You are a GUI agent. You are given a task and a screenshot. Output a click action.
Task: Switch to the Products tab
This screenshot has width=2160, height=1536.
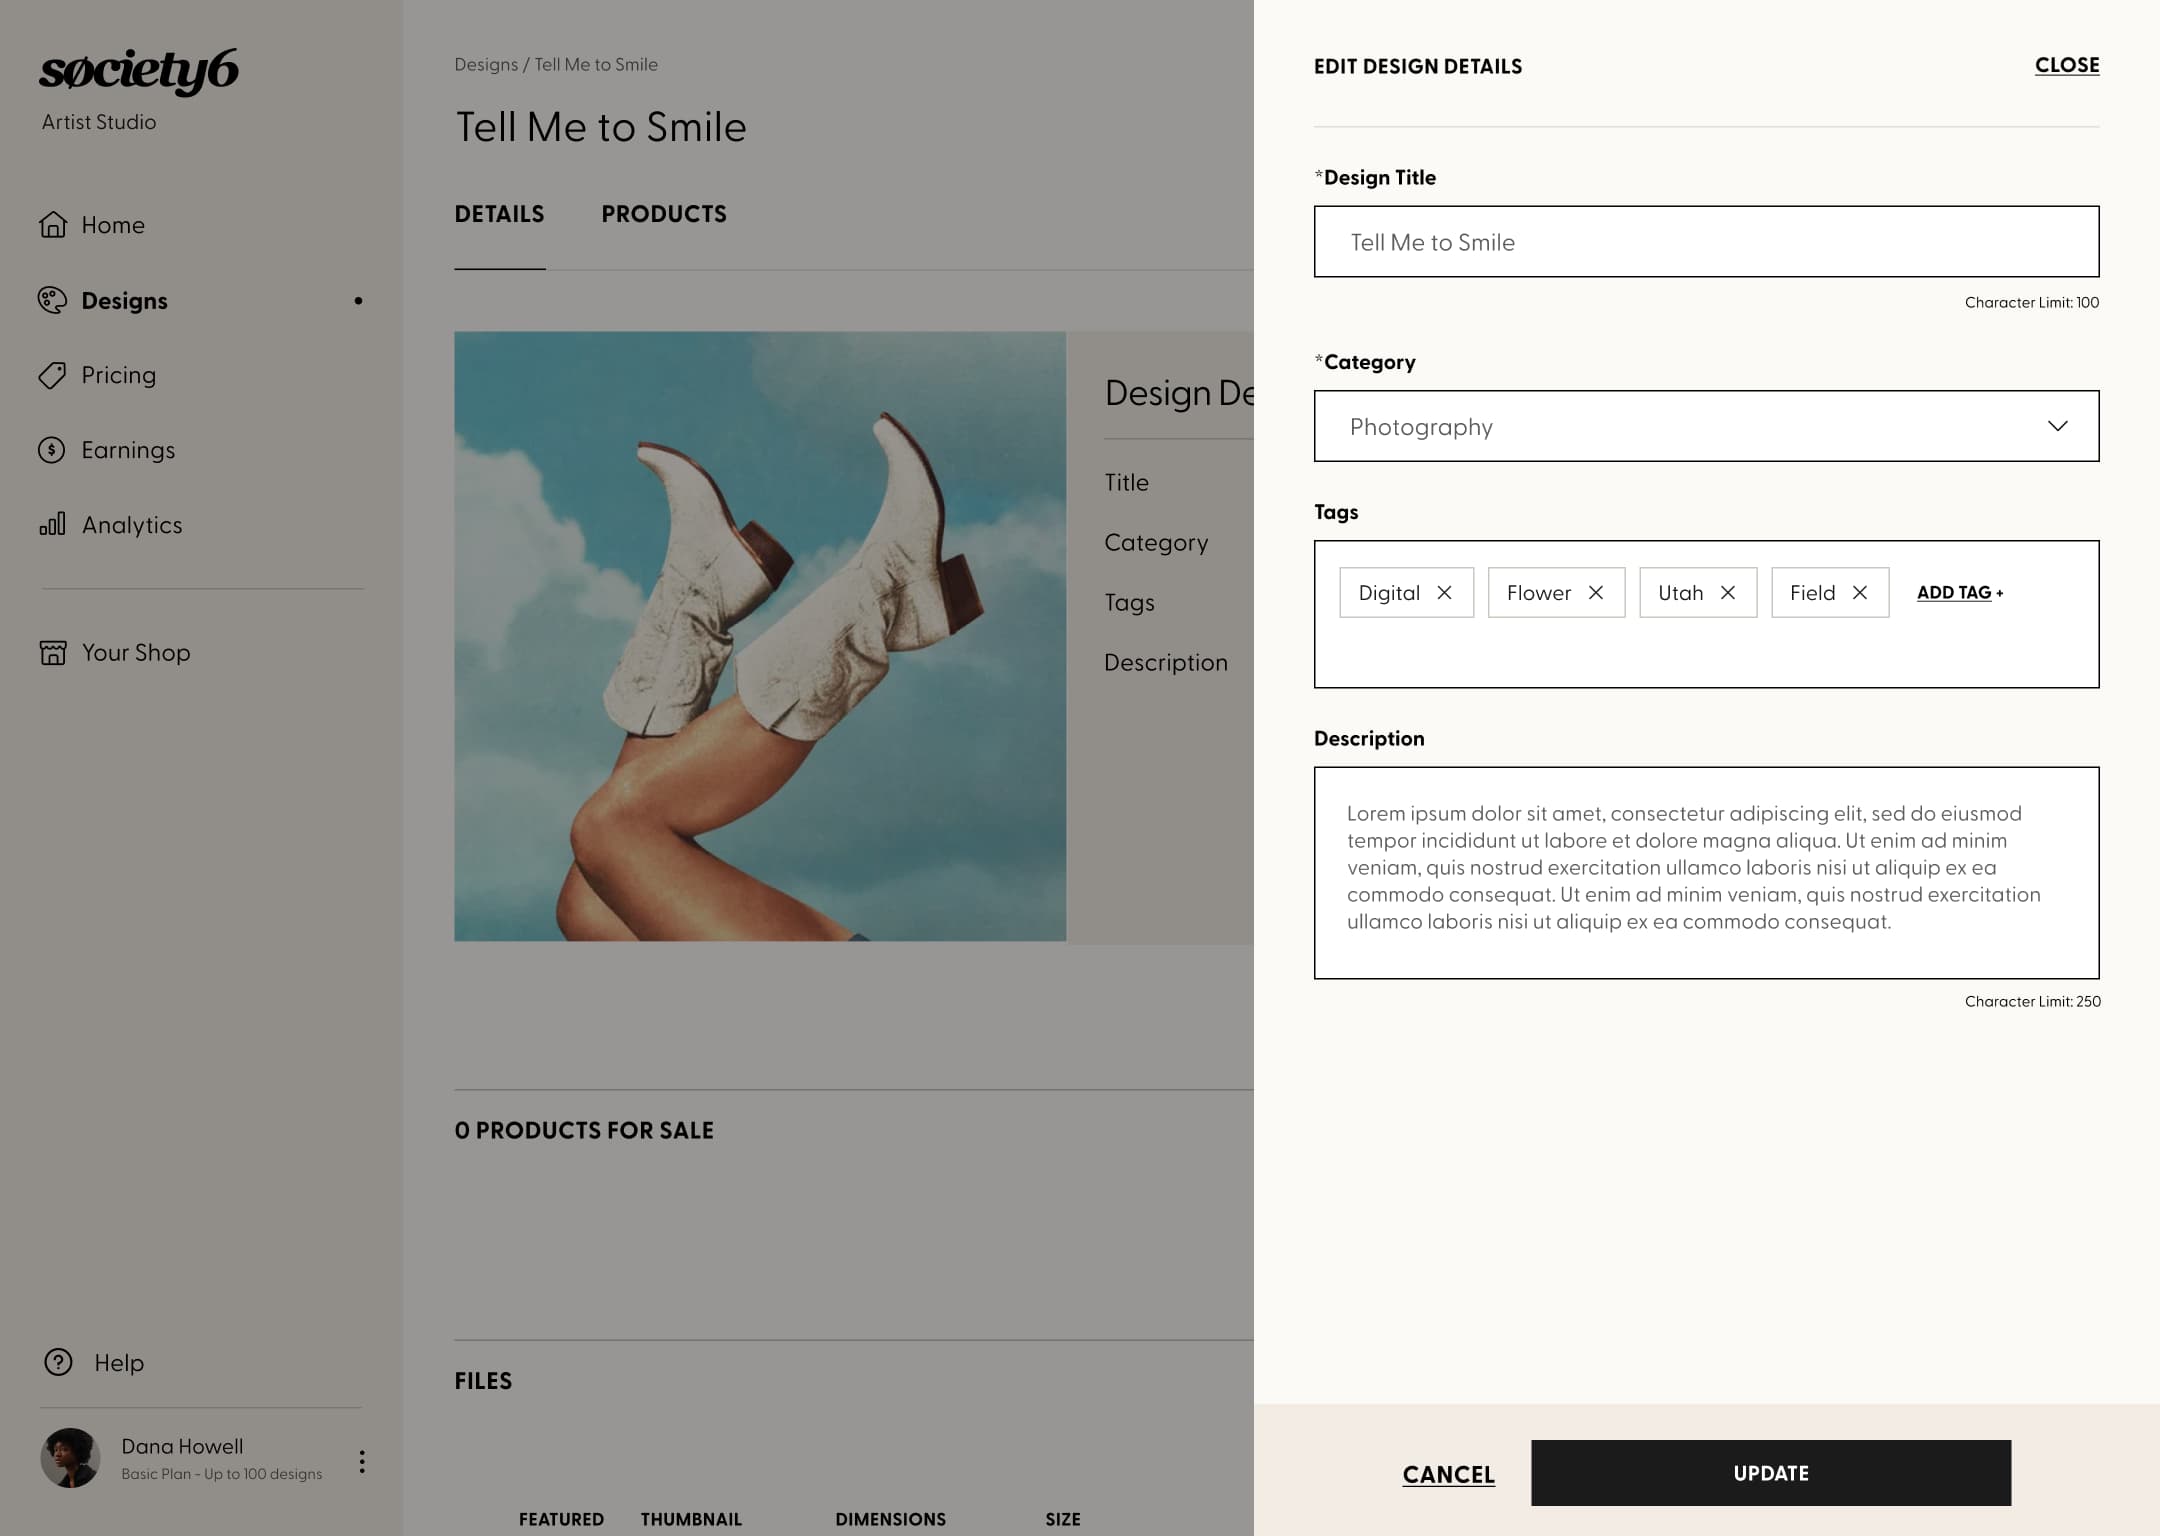pyautogui.click(x=664, y=214)
